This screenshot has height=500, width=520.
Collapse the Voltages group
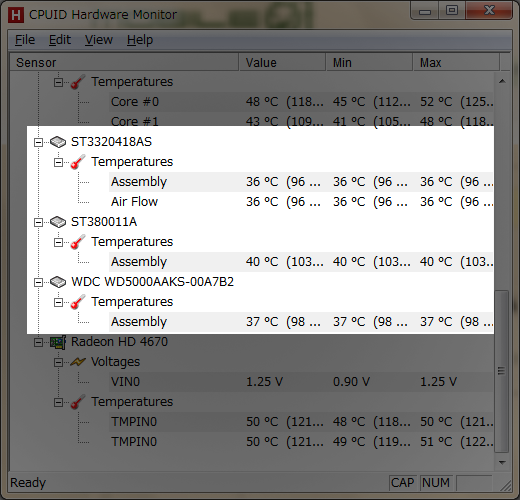tap(58, 362)
